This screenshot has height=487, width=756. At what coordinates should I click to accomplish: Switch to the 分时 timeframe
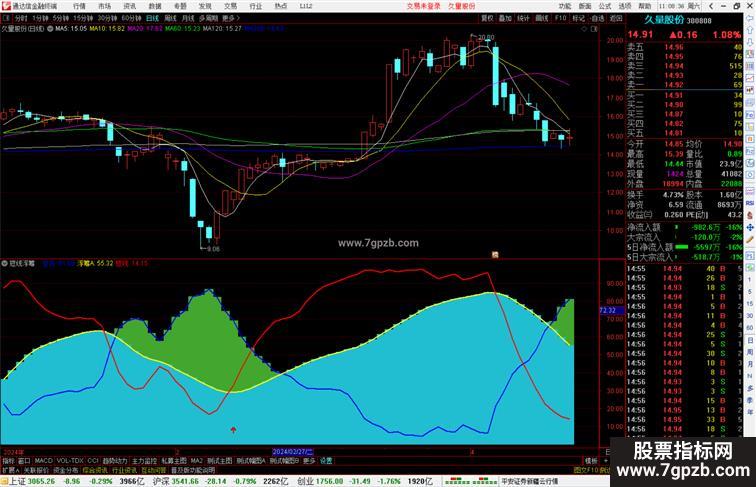tap(21, 18)
